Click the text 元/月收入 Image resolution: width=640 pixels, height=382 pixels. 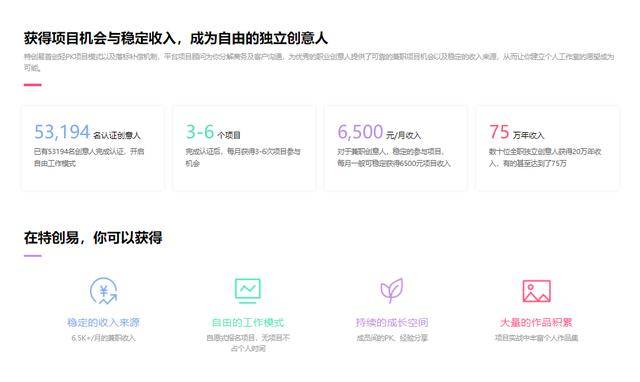tap(403, 135)
